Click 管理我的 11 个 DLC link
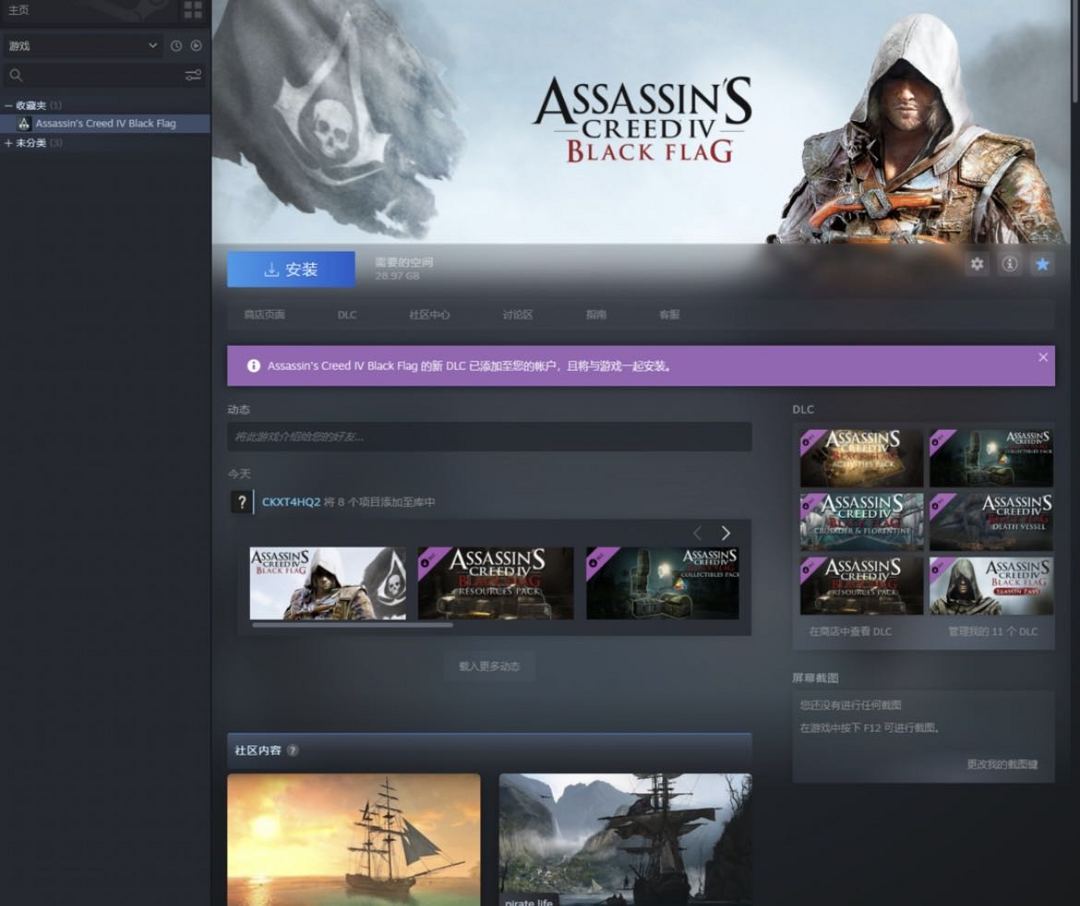This screenshot has width=1080, height=906. (993, 632)
